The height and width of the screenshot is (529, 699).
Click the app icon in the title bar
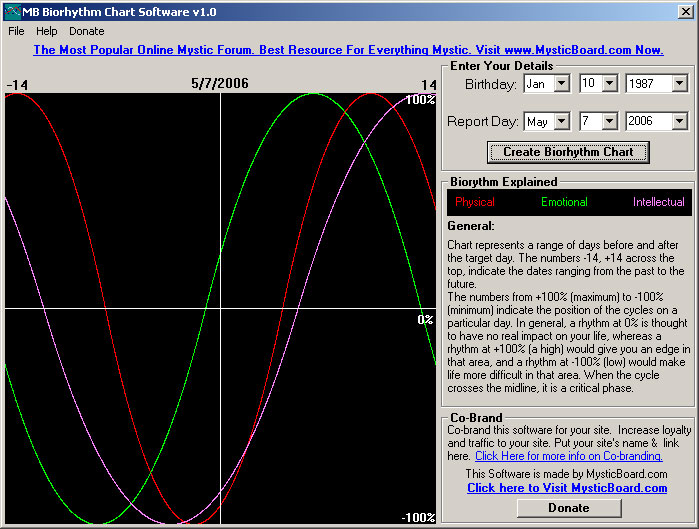click(12, 12)
